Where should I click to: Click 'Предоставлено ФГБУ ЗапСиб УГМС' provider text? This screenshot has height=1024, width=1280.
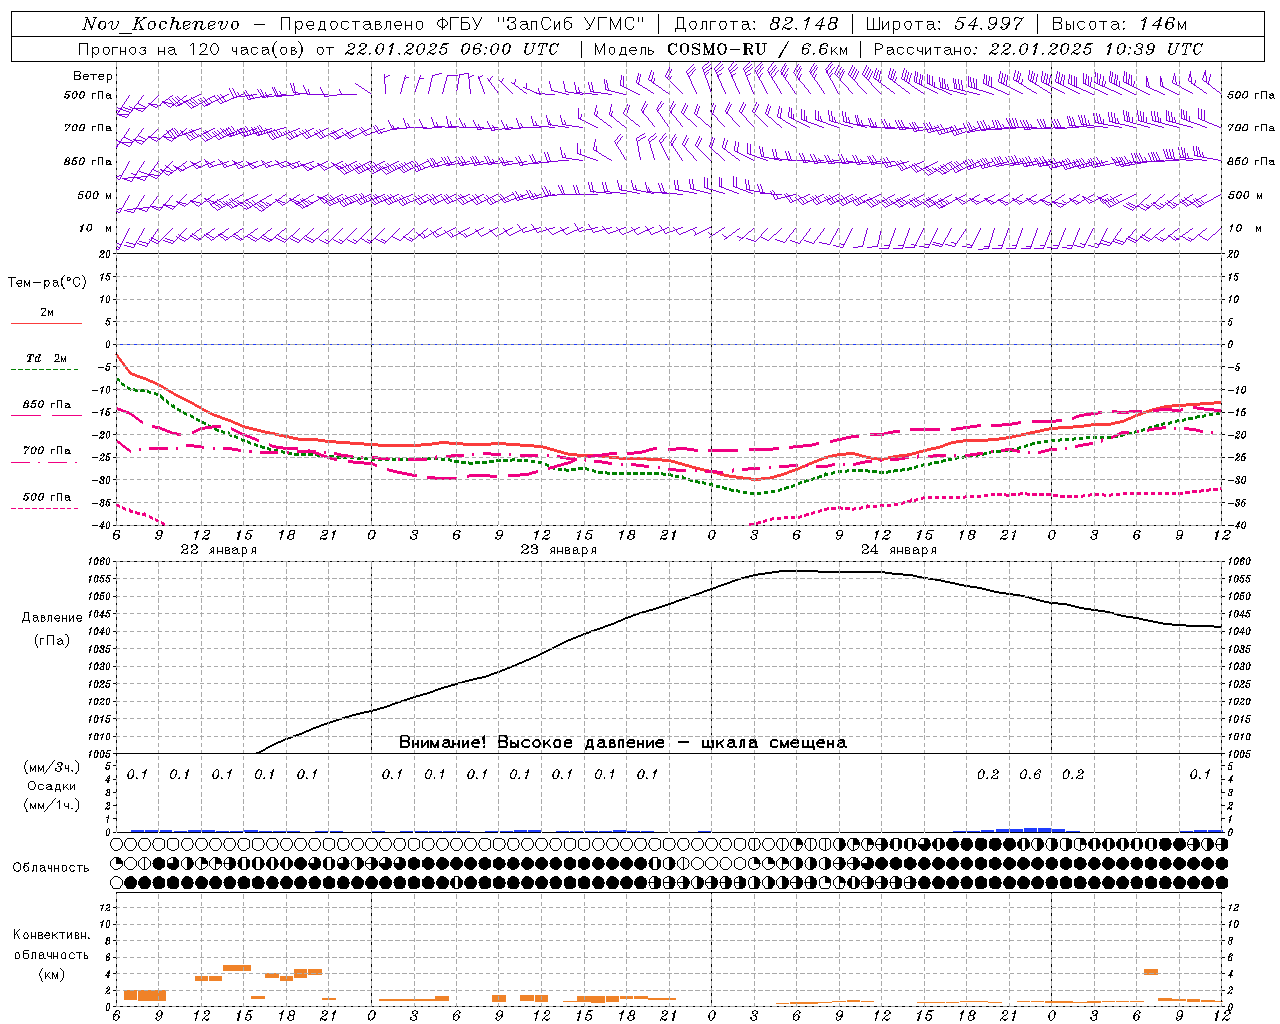pyautogui.click(x=462, y=24)
